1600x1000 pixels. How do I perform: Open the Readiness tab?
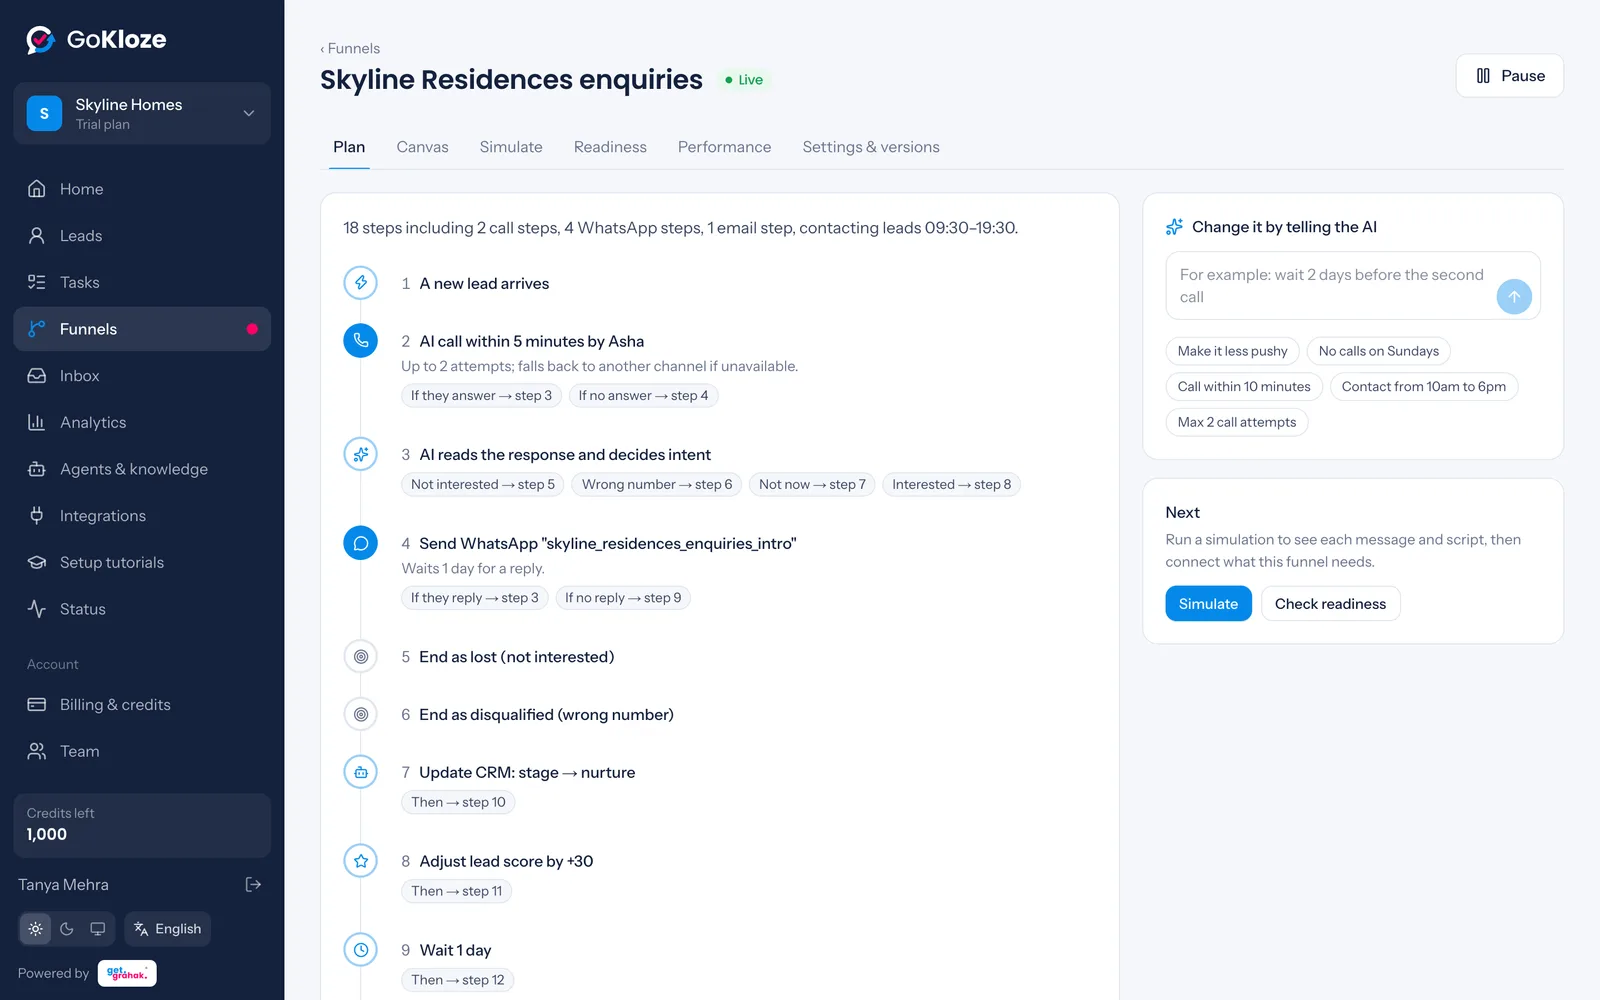tap(610, 147)
